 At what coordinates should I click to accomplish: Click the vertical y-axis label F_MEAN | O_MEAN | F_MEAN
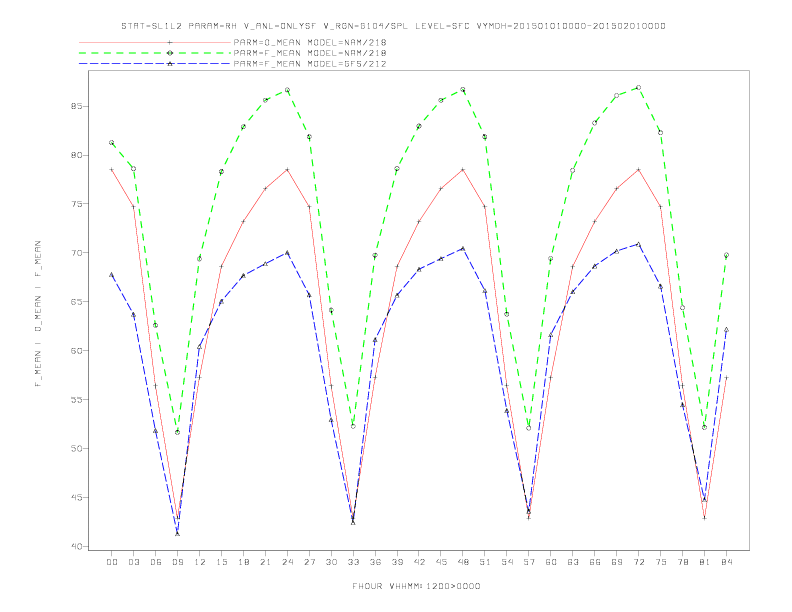point(38,314)
